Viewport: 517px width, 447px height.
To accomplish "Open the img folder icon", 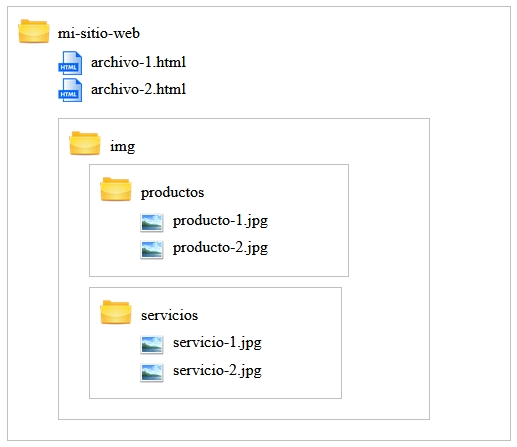I will [x=85, y=143].
